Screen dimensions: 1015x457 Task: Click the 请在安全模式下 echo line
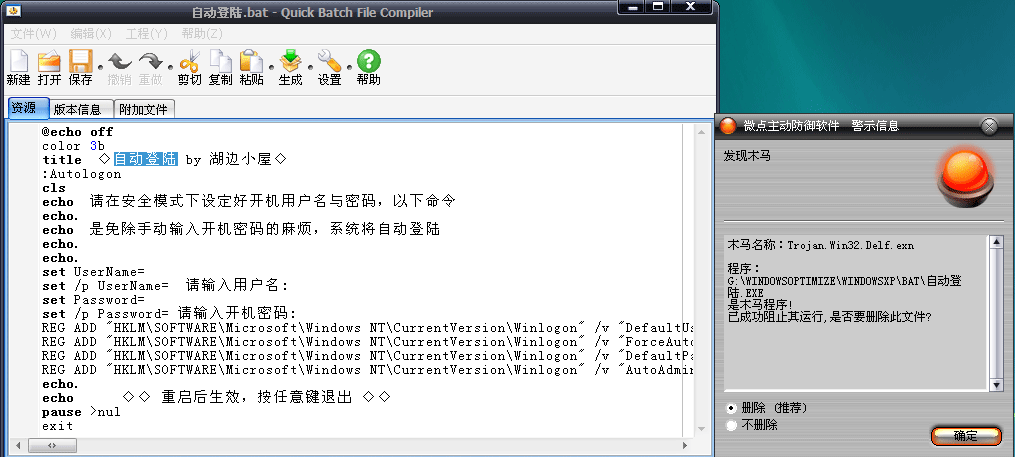click(249, 201)
